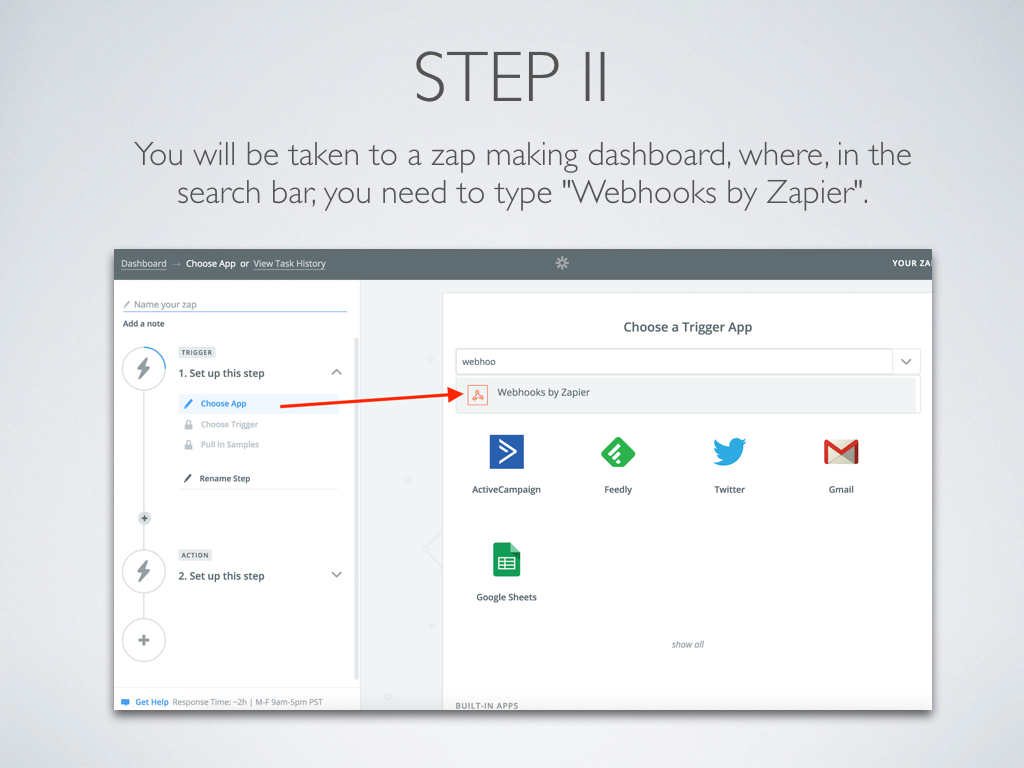Click the Zapier gear logo in header
The height and width of the screenshot is (768, 1024).
tap(562, 263)
